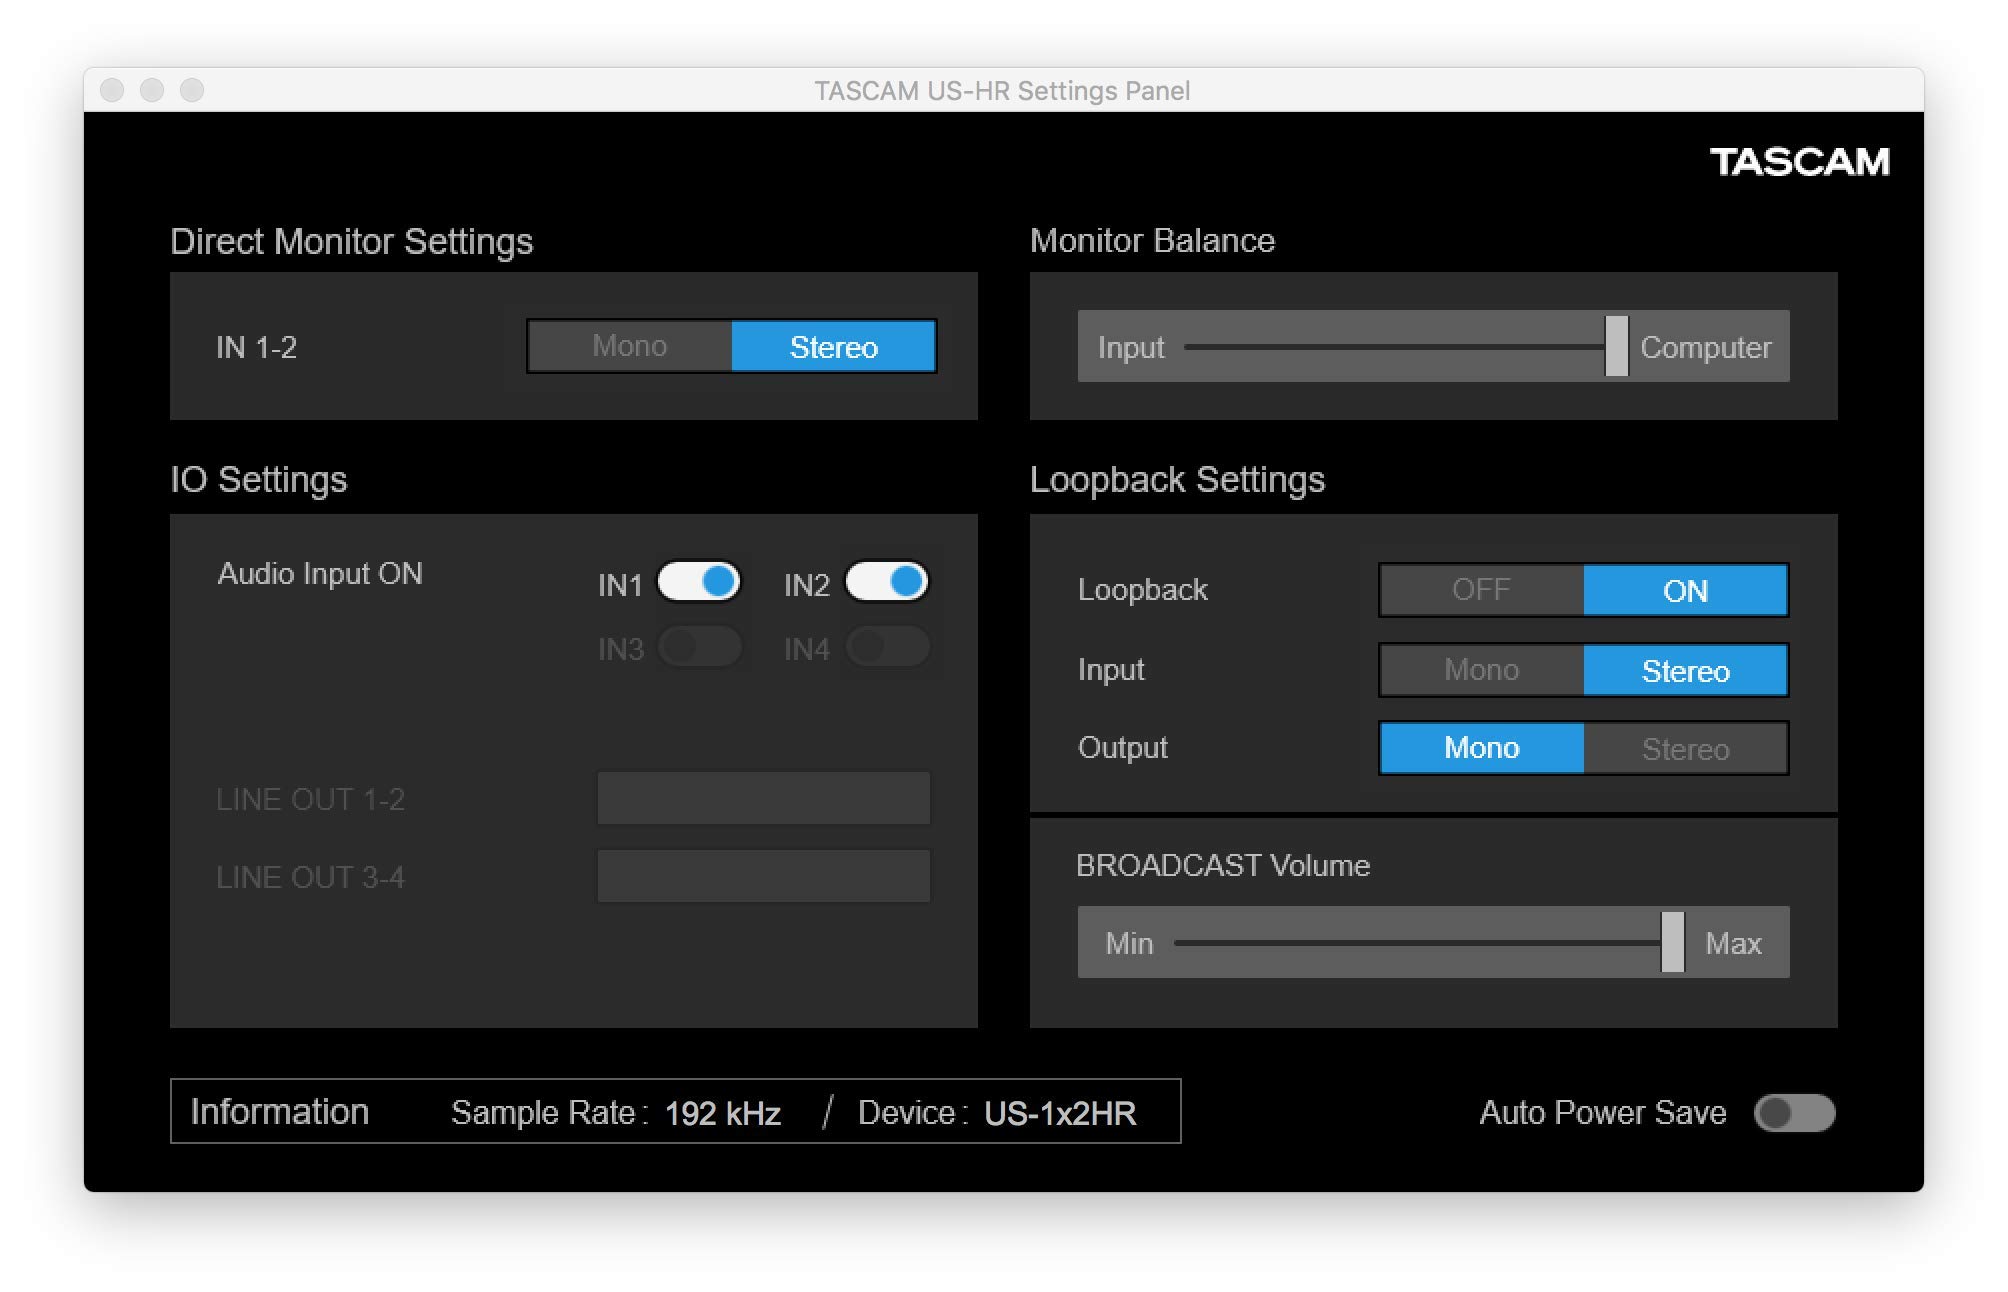The width and height of the screenshot is (2008, 1292).
Task: Set Loopback Input to Mono
Action: coord(1481,670)
